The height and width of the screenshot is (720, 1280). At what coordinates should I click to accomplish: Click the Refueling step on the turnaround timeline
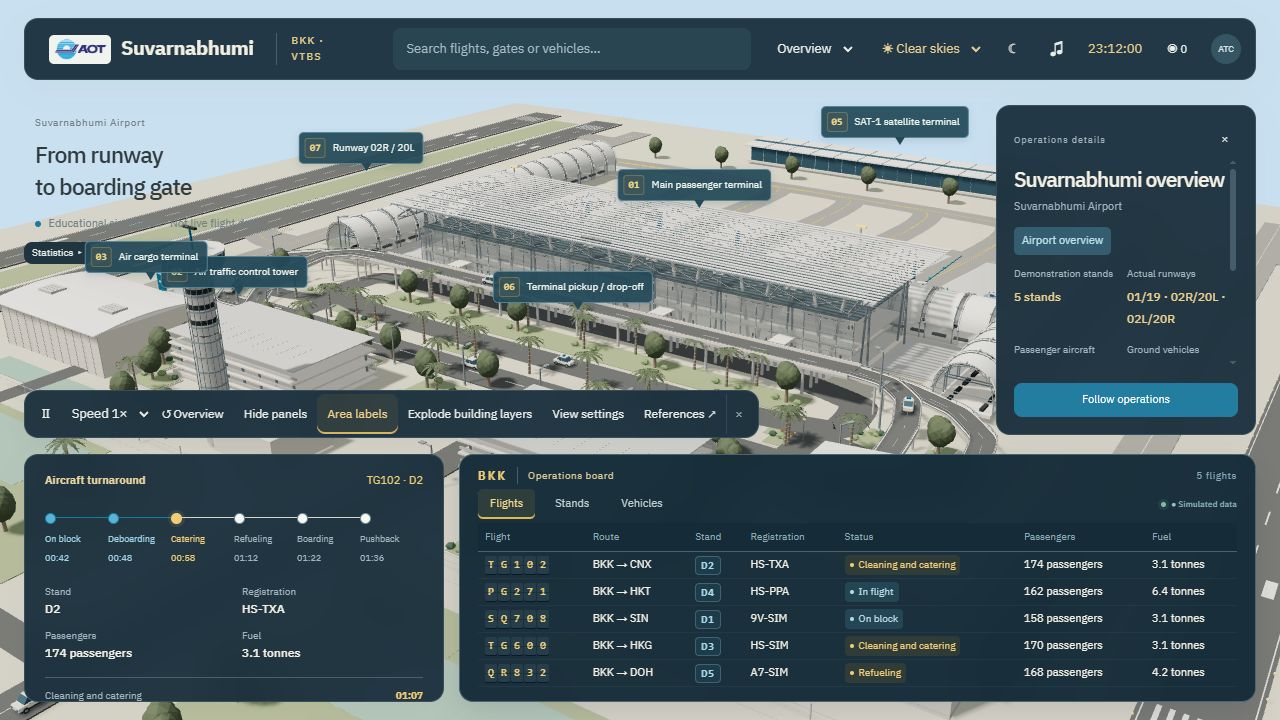[252, 538]
